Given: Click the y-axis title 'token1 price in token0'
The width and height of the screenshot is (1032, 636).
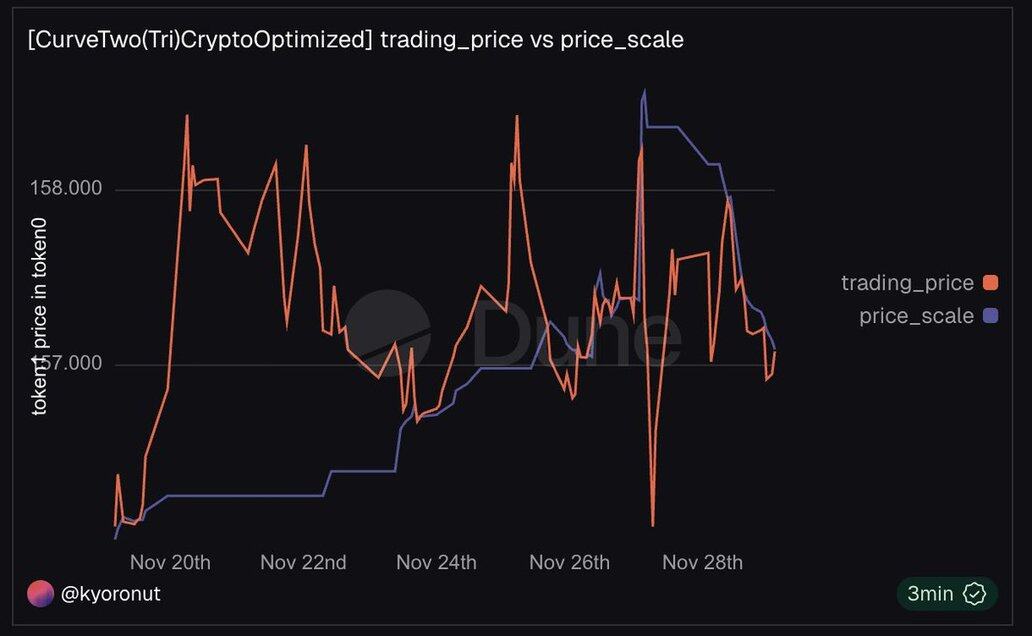Looking at the screenshot, I should (40, 318).
